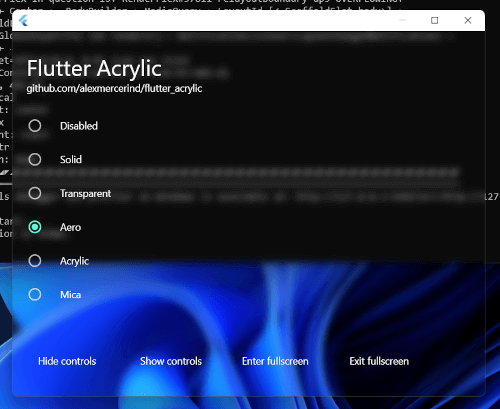
Task: Click the empty white title bar area
Action: 213,21
